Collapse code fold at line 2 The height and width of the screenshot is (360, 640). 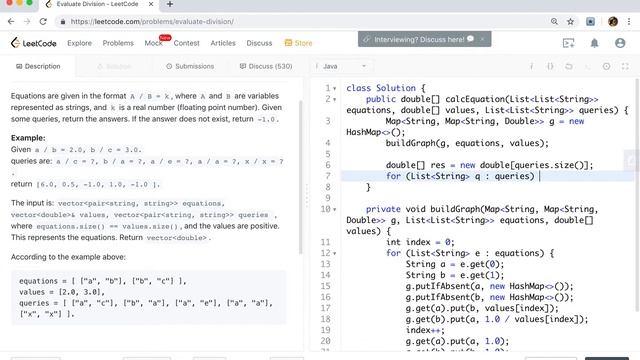pos(335,99)
